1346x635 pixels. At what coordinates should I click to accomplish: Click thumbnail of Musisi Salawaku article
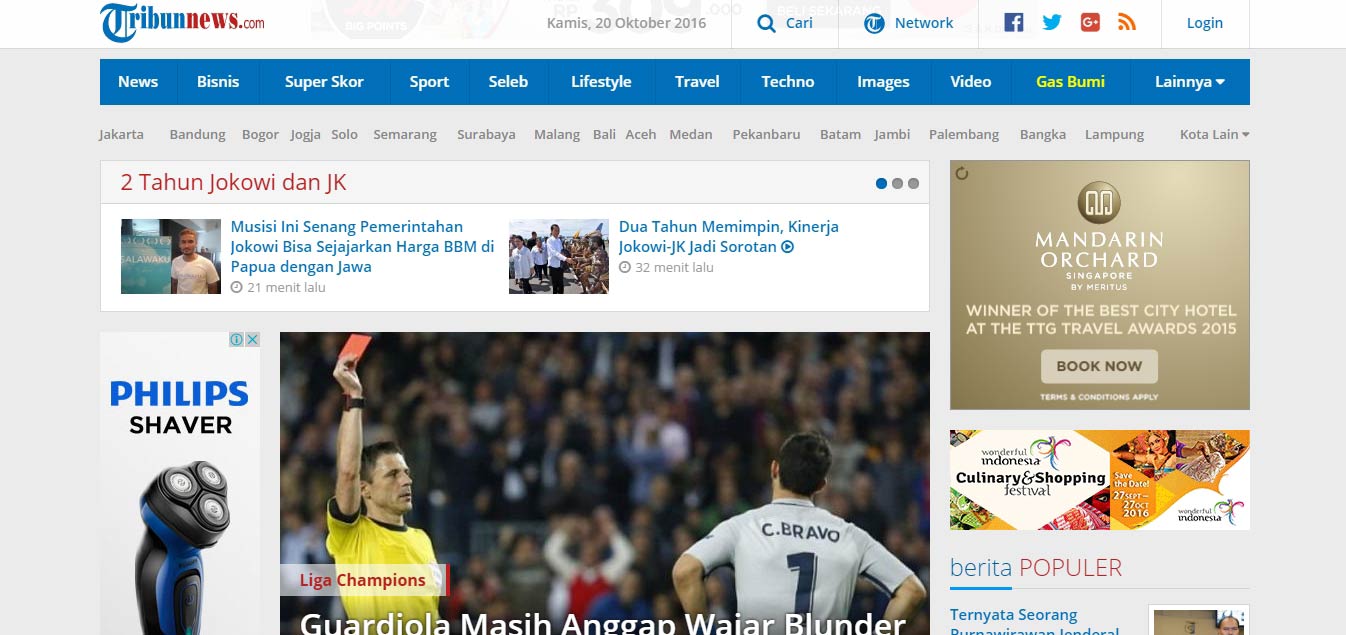171,256
